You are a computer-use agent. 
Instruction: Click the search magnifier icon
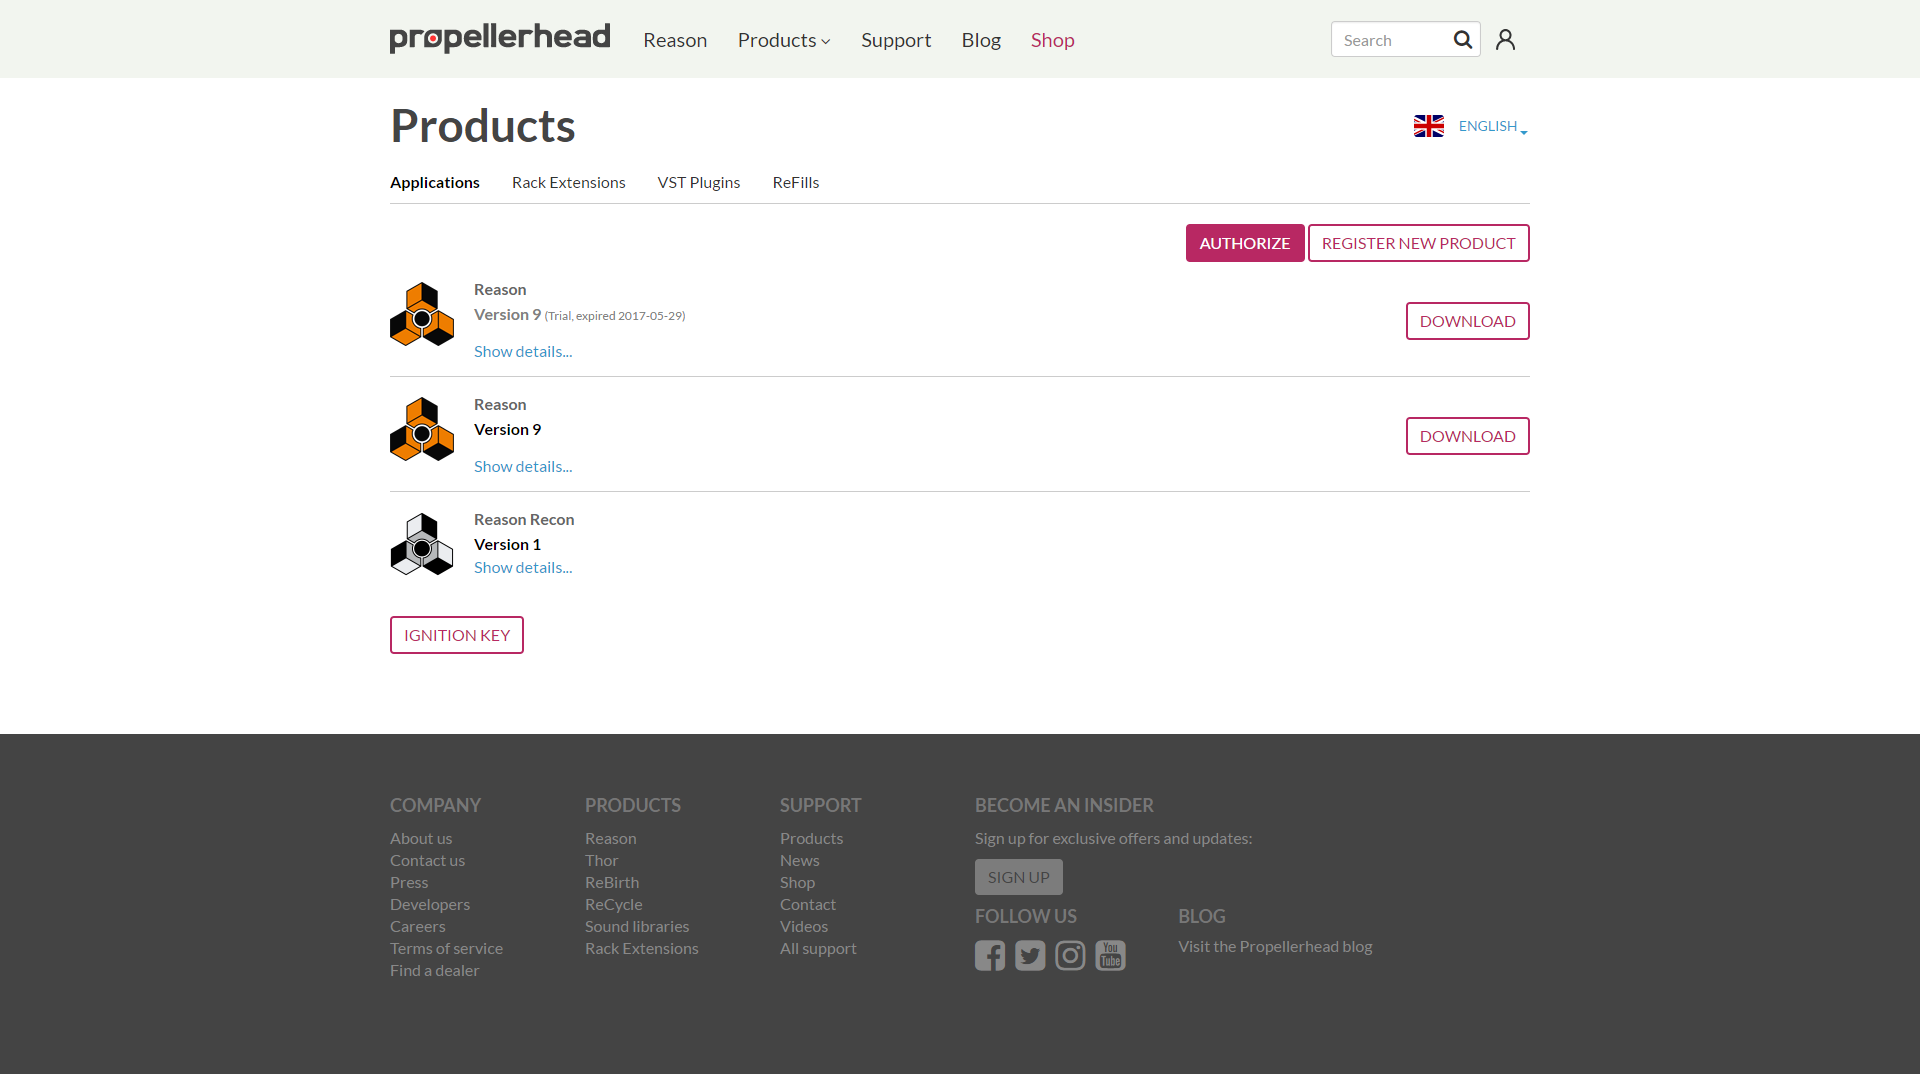(x=1462, y=40)
